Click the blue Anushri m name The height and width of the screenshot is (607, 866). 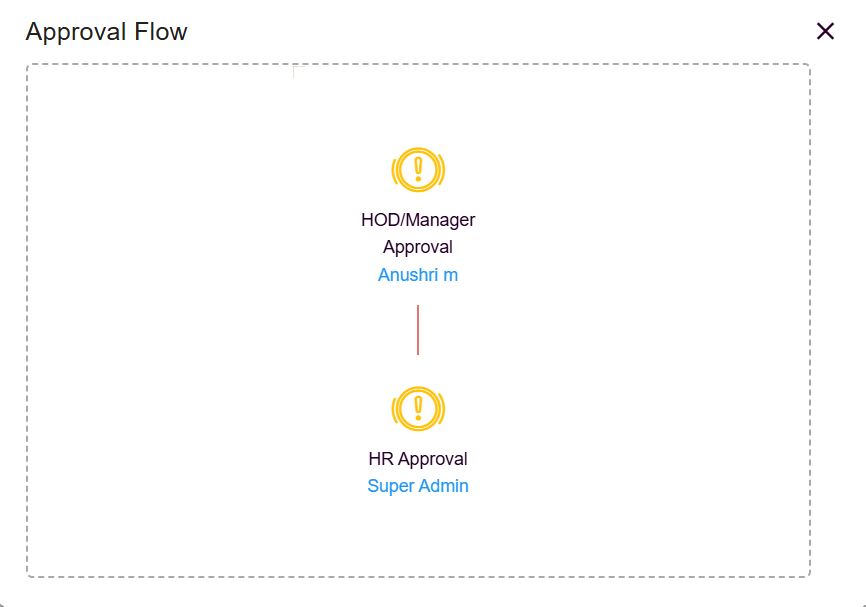point(418,275)
